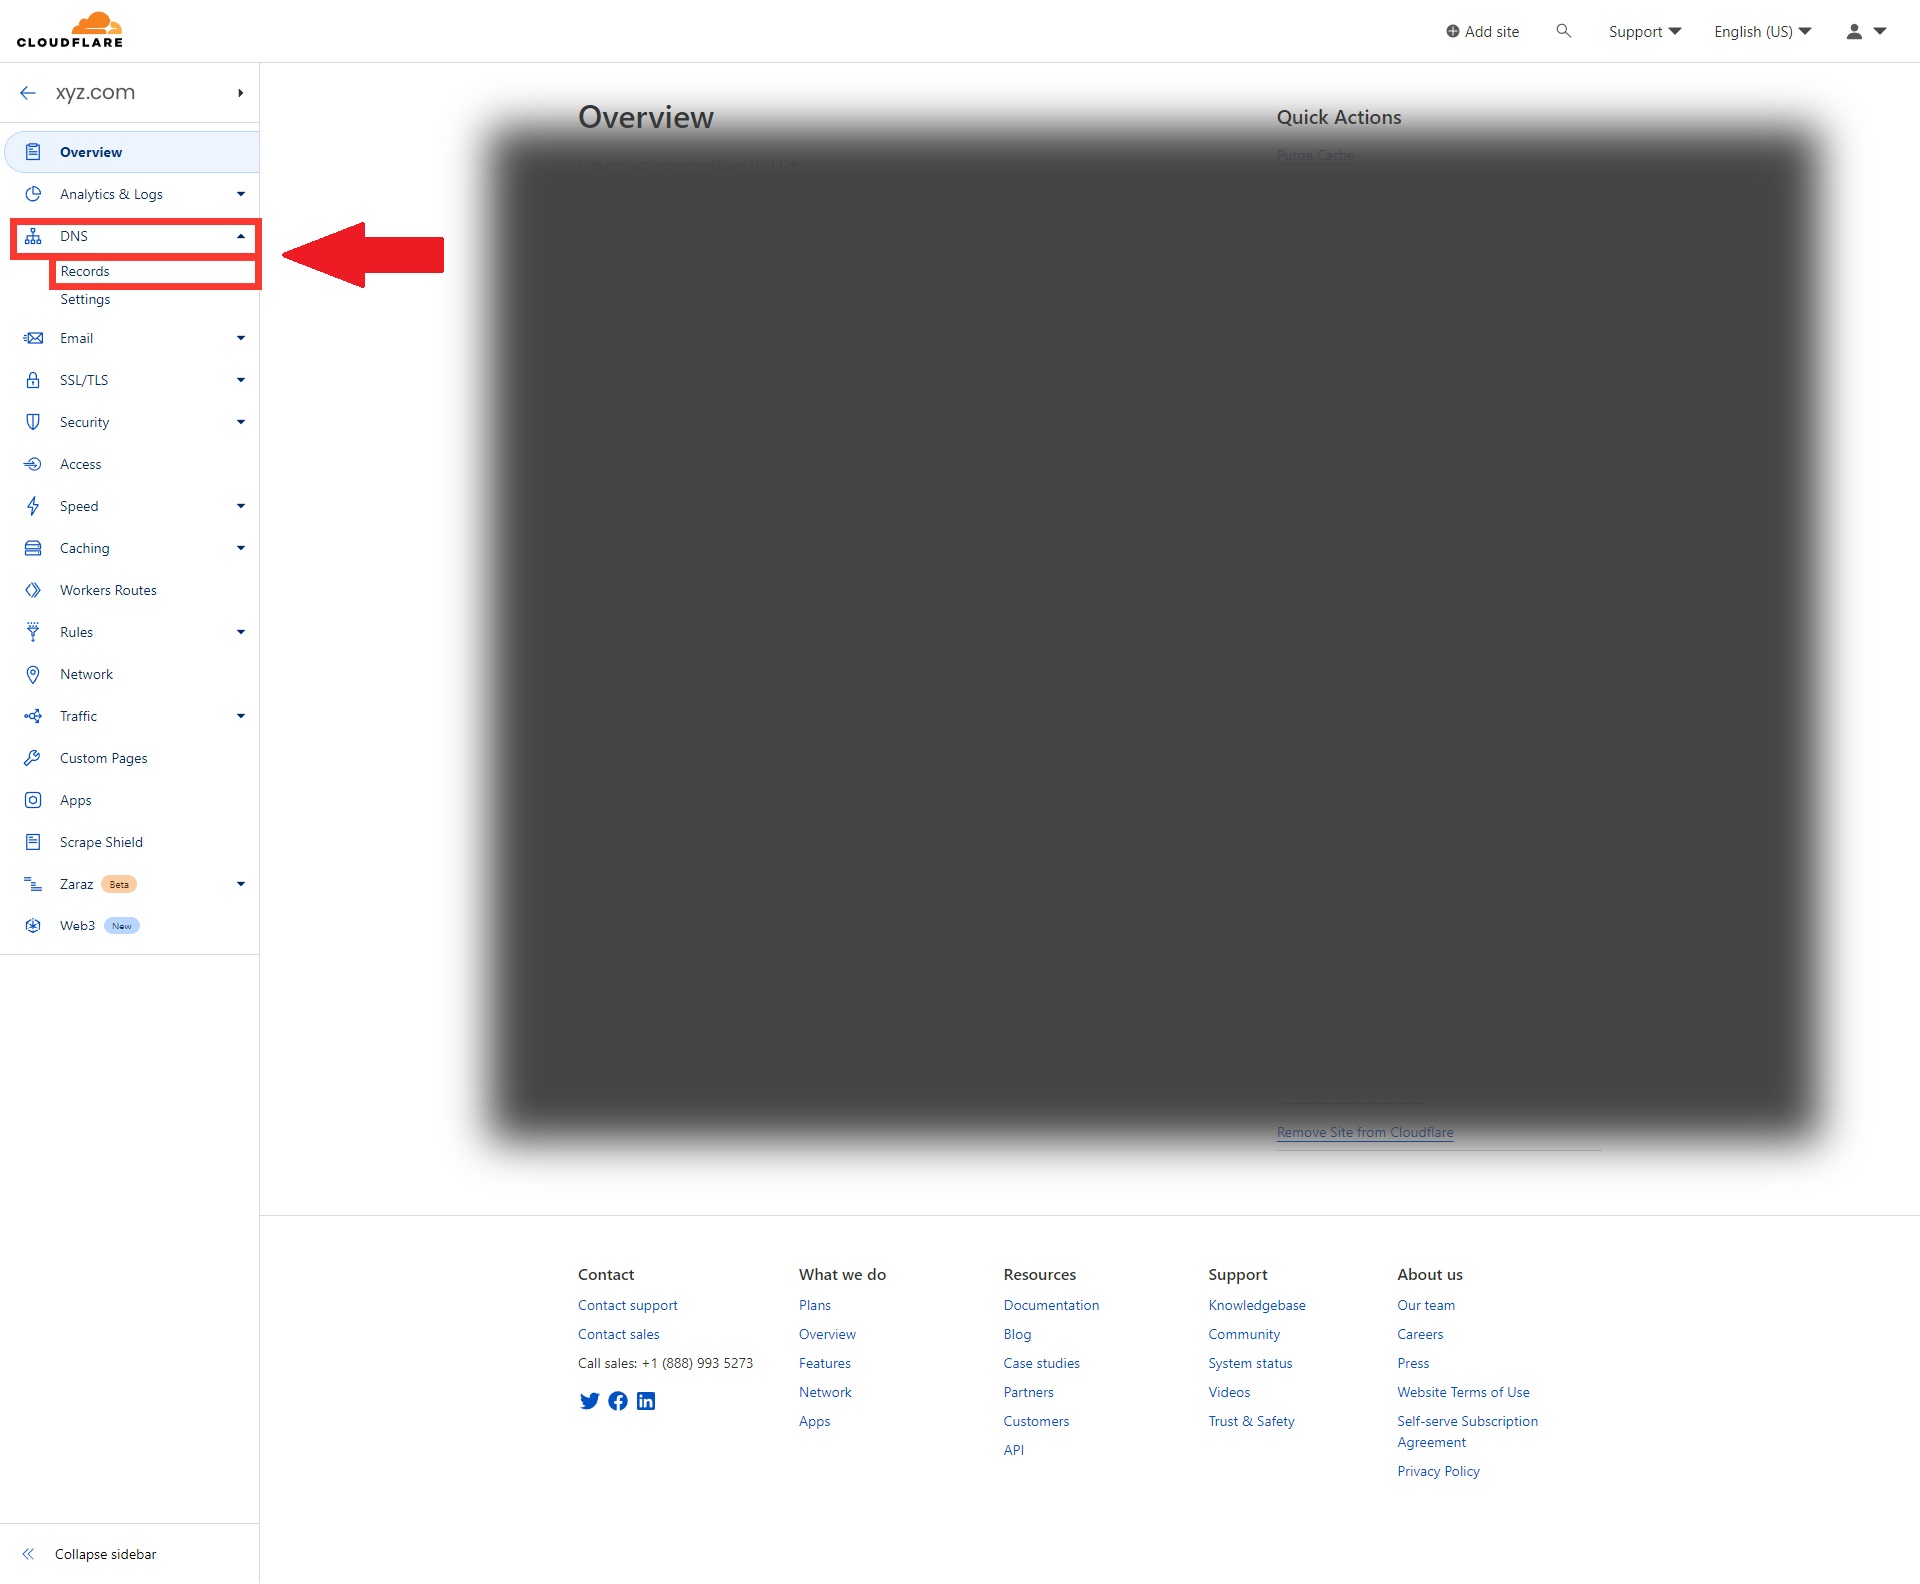Expand the Analytics & Logs section

coord(241,194)
